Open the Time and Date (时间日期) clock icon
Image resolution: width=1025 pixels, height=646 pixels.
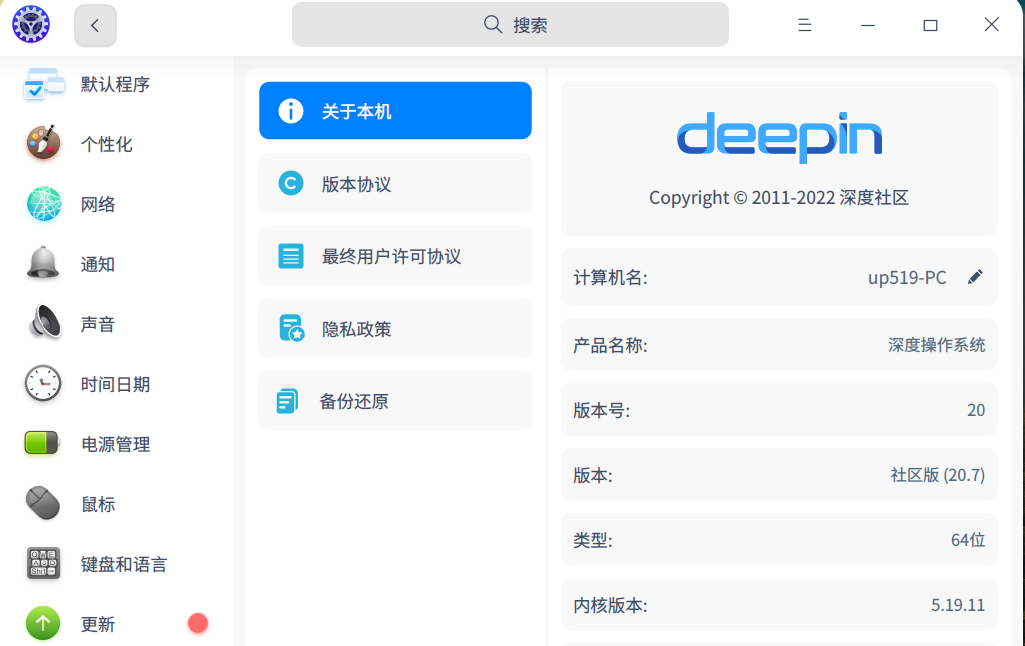tap(43, 384)
